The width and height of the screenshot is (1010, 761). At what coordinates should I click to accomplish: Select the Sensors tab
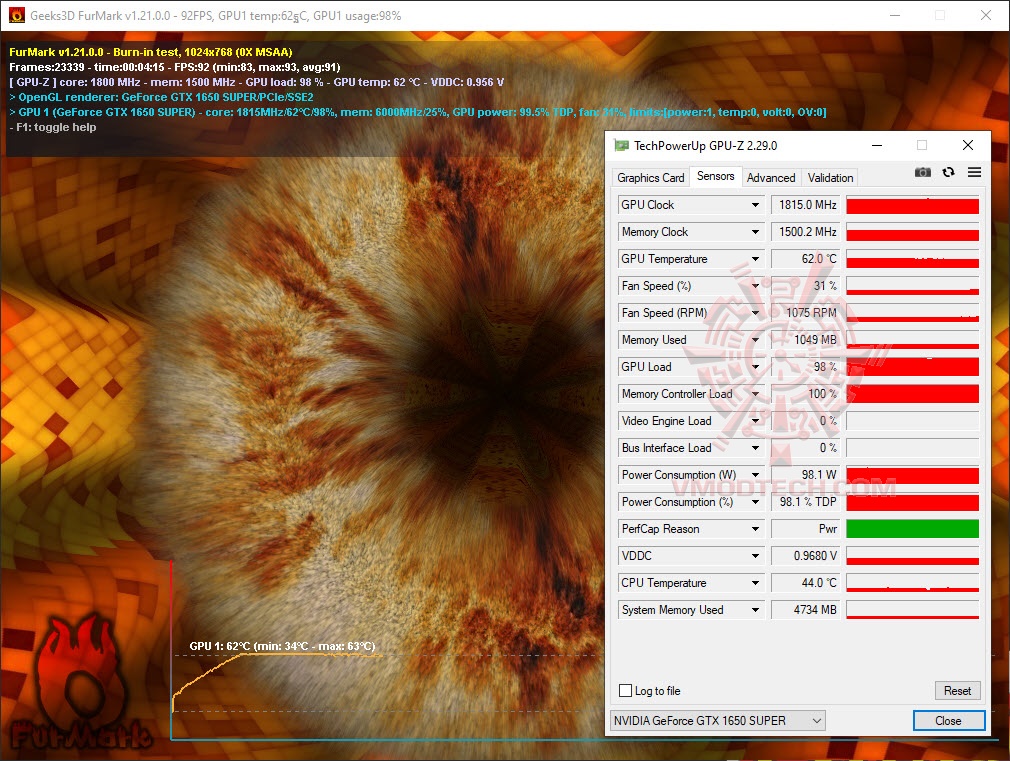coord(716,176)
